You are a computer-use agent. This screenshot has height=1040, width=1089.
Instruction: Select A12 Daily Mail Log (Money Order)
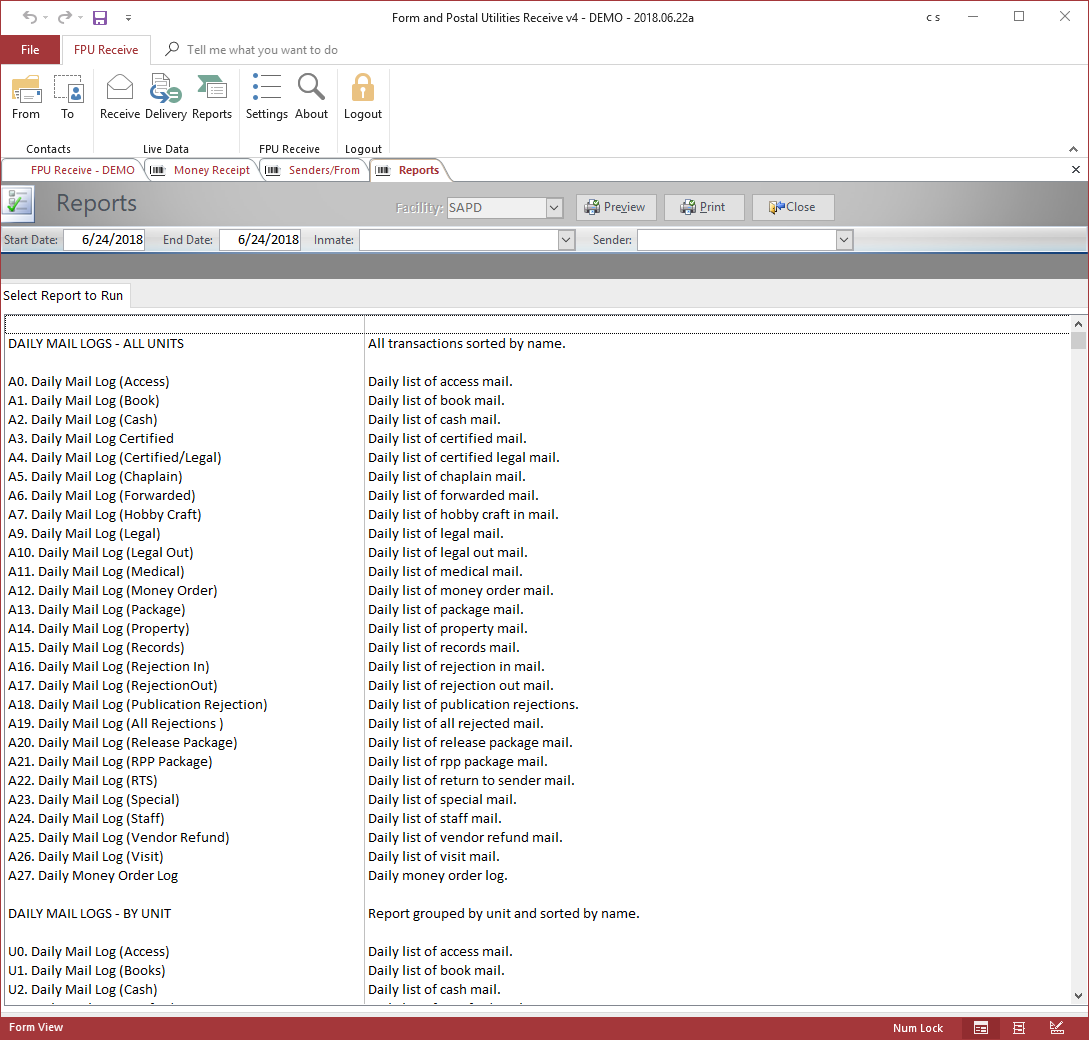coord(112,591)
